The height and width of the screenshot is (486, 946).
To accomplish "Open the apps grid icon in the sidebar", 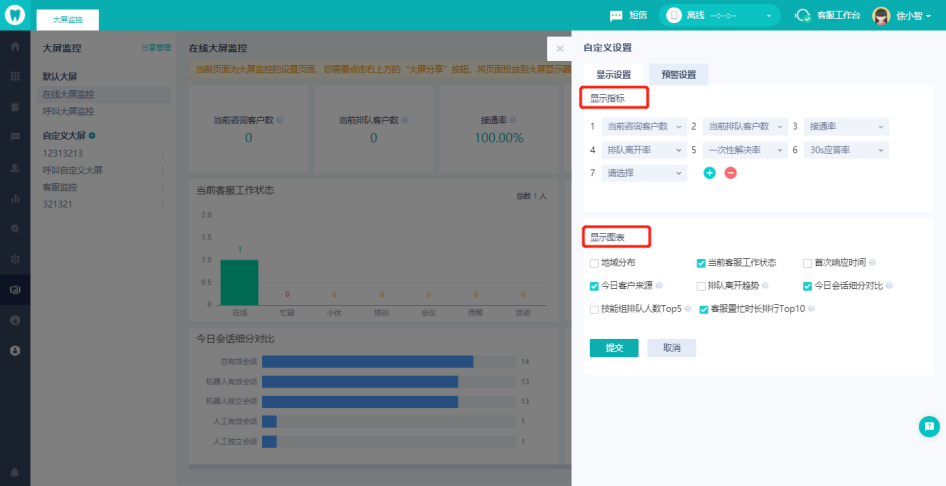I will coord(15,76).
